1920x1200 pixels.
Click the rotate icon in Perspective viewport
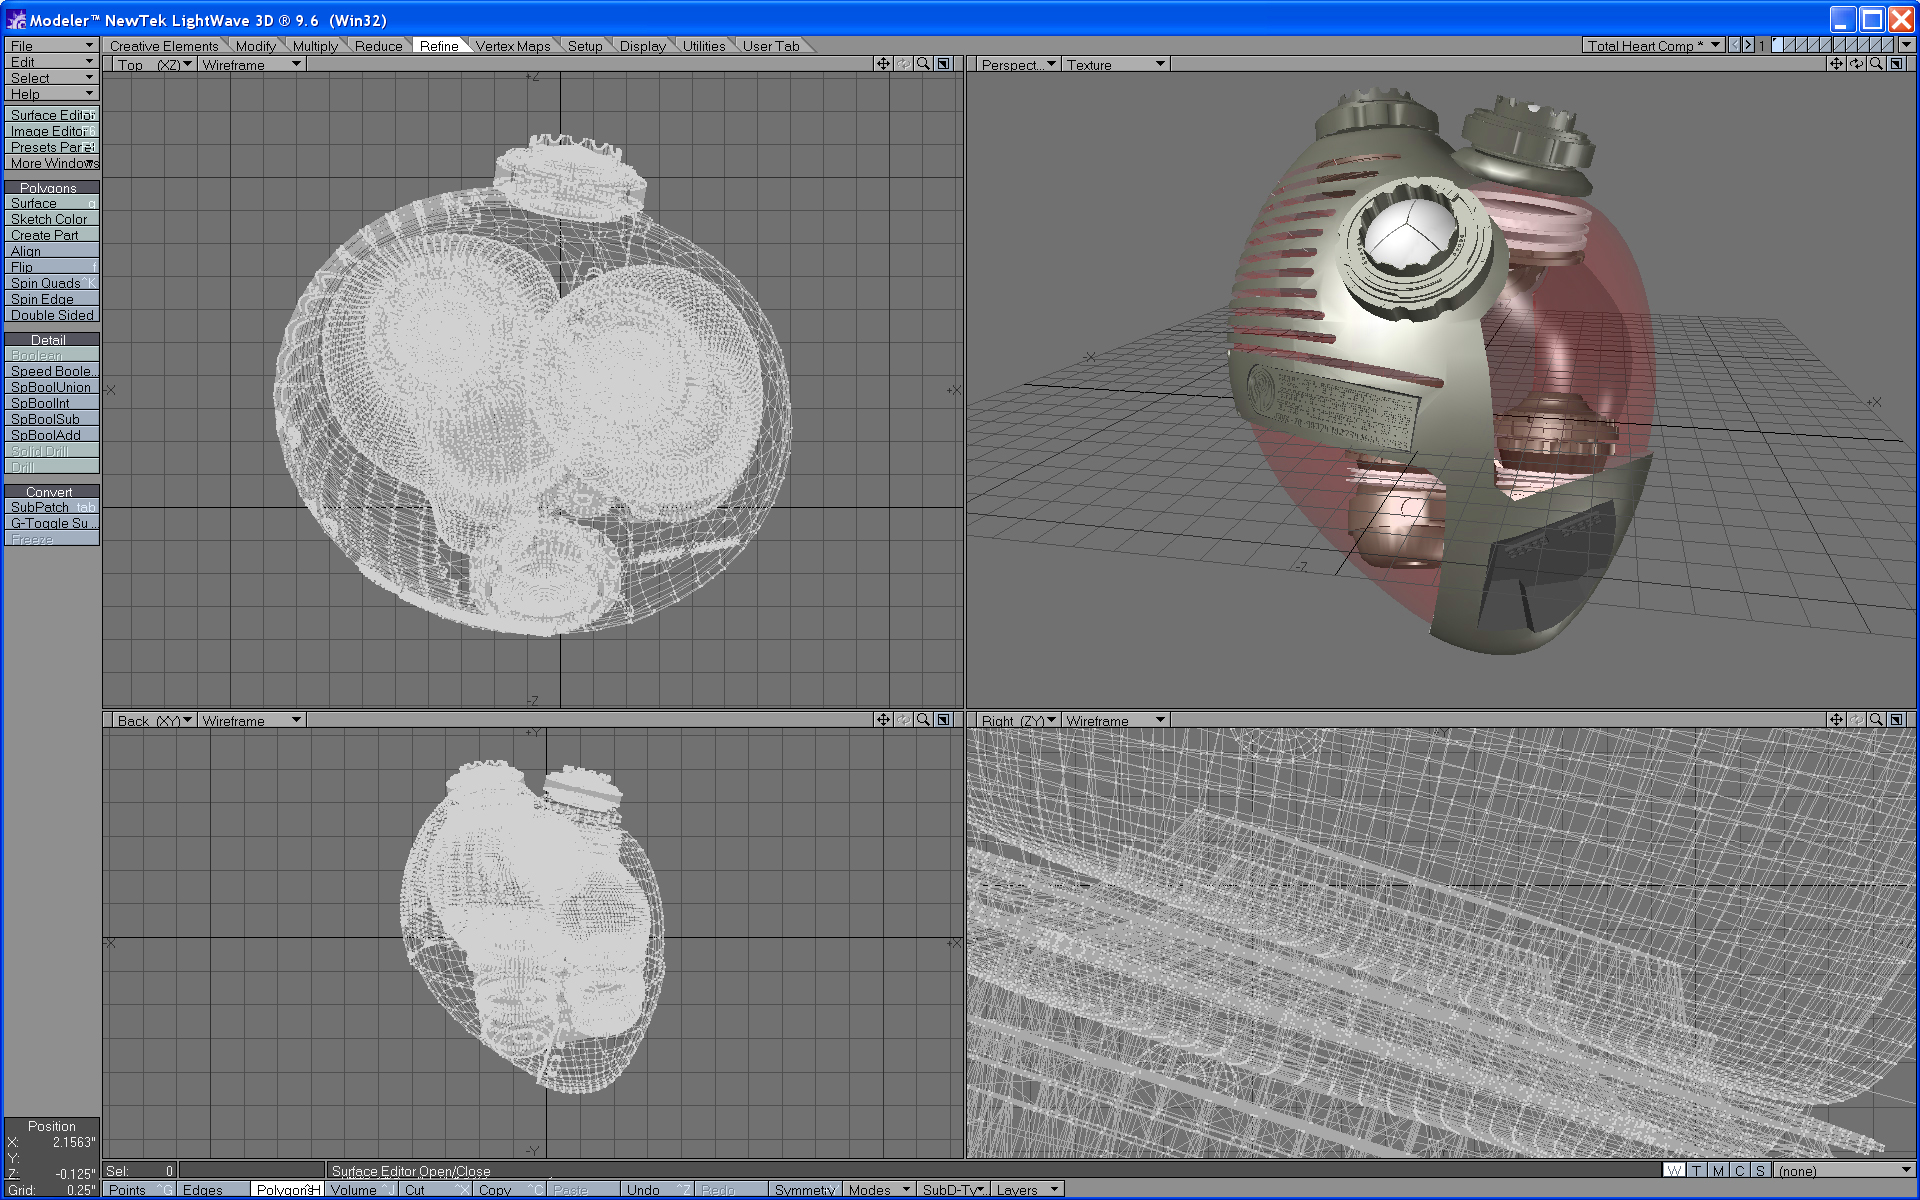[1856, 64]
